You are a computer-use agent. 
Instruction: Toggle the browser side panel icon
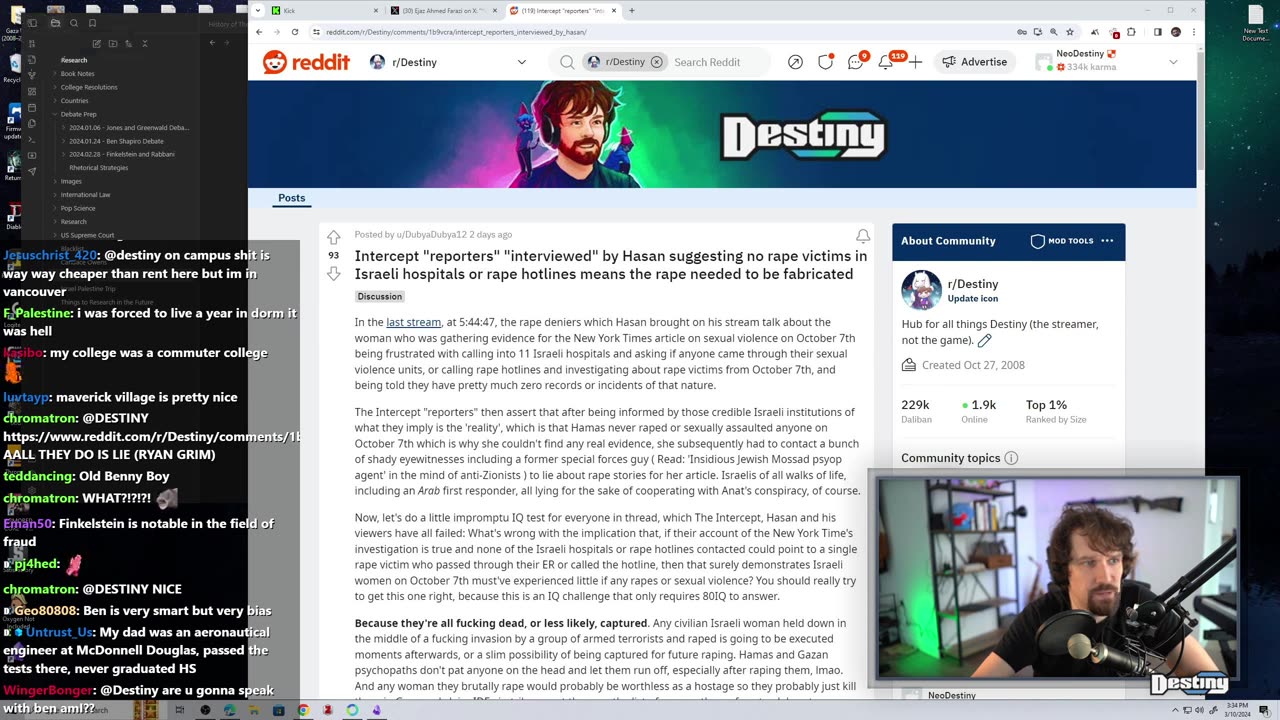[x=1157, y=32]
